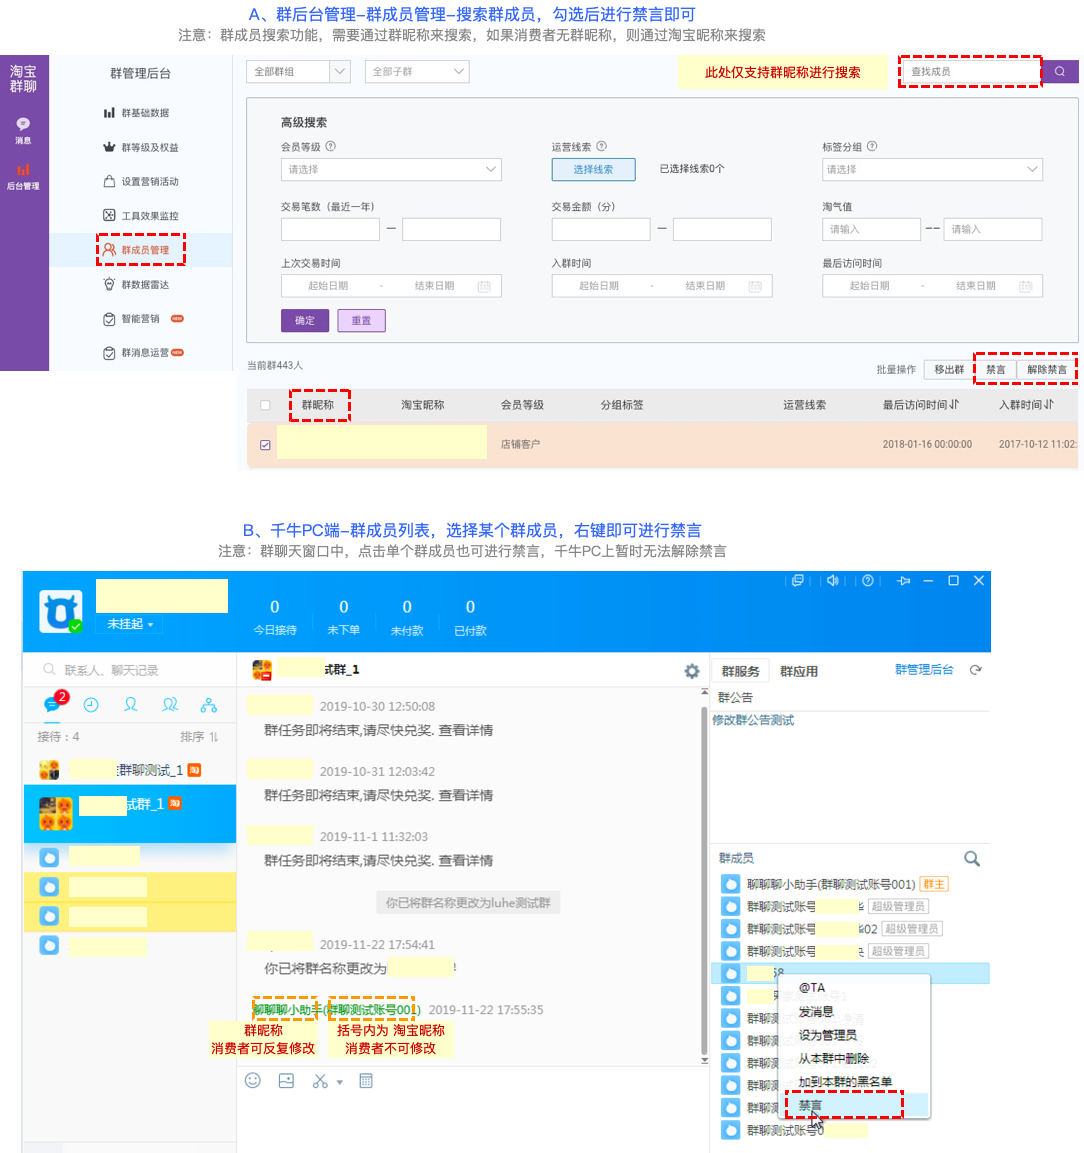Open 群等级及权益 menu item

point(140,147)
